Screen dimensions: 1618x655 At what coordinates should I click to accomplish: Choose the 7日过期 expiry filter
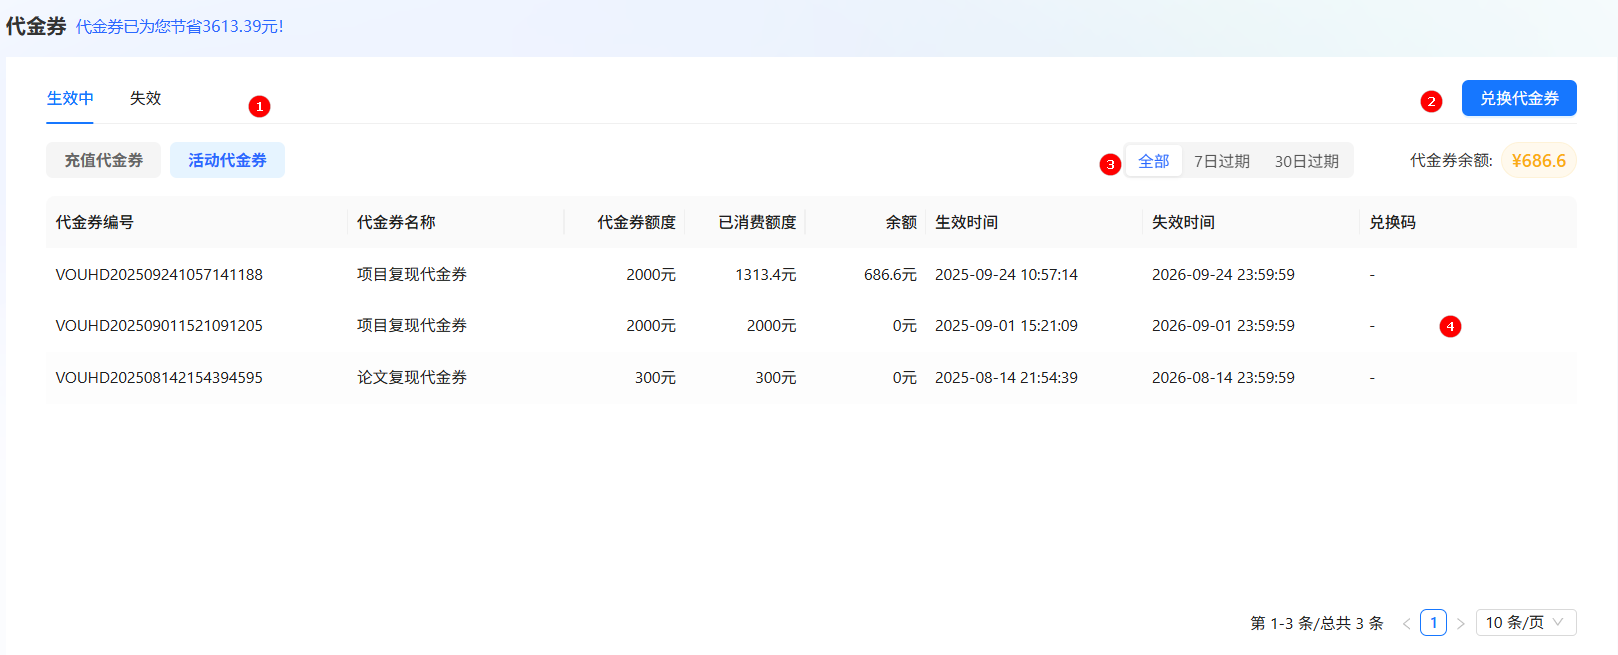tap(1222, 161)
